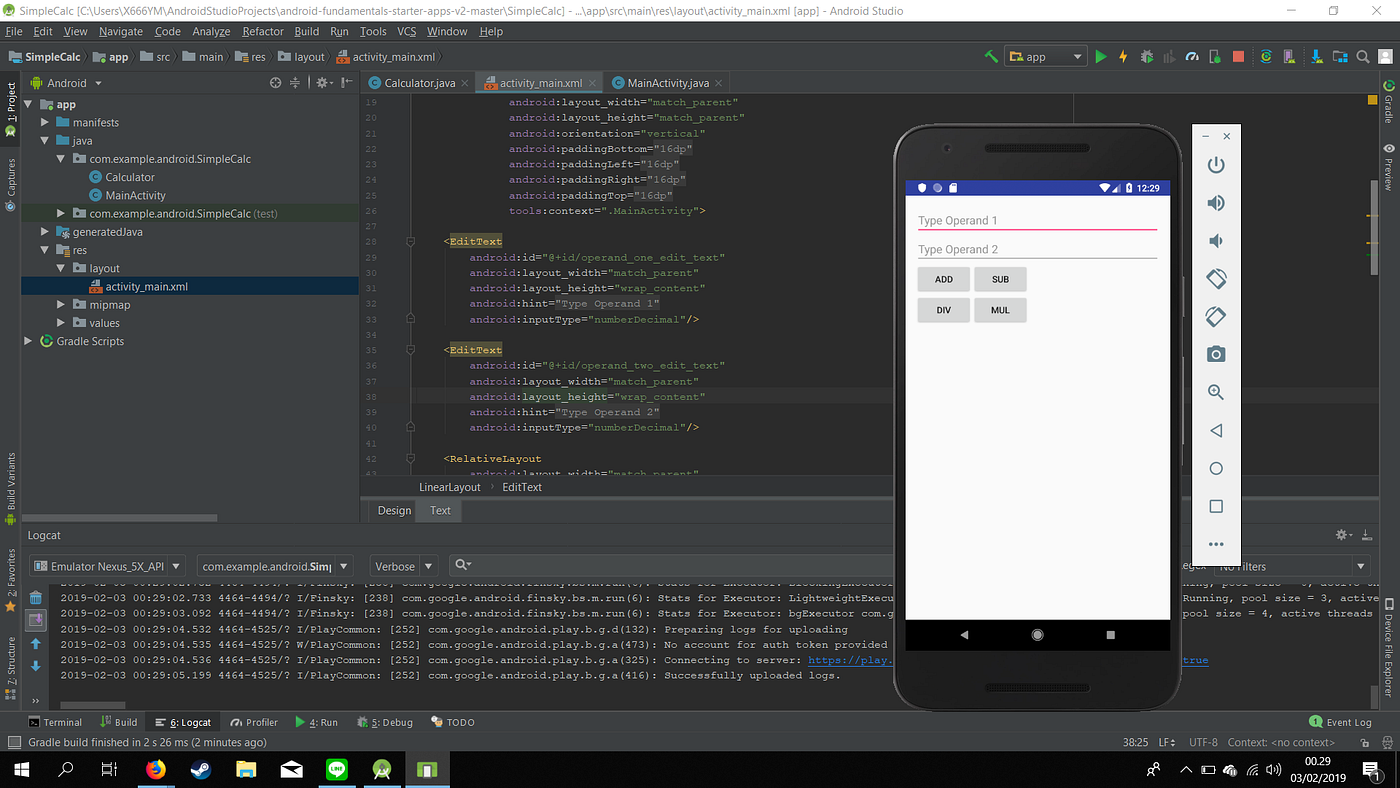Open Firefox from the Windows taskbar
The image size is (1400, 788).
click(x=155, y=769)
